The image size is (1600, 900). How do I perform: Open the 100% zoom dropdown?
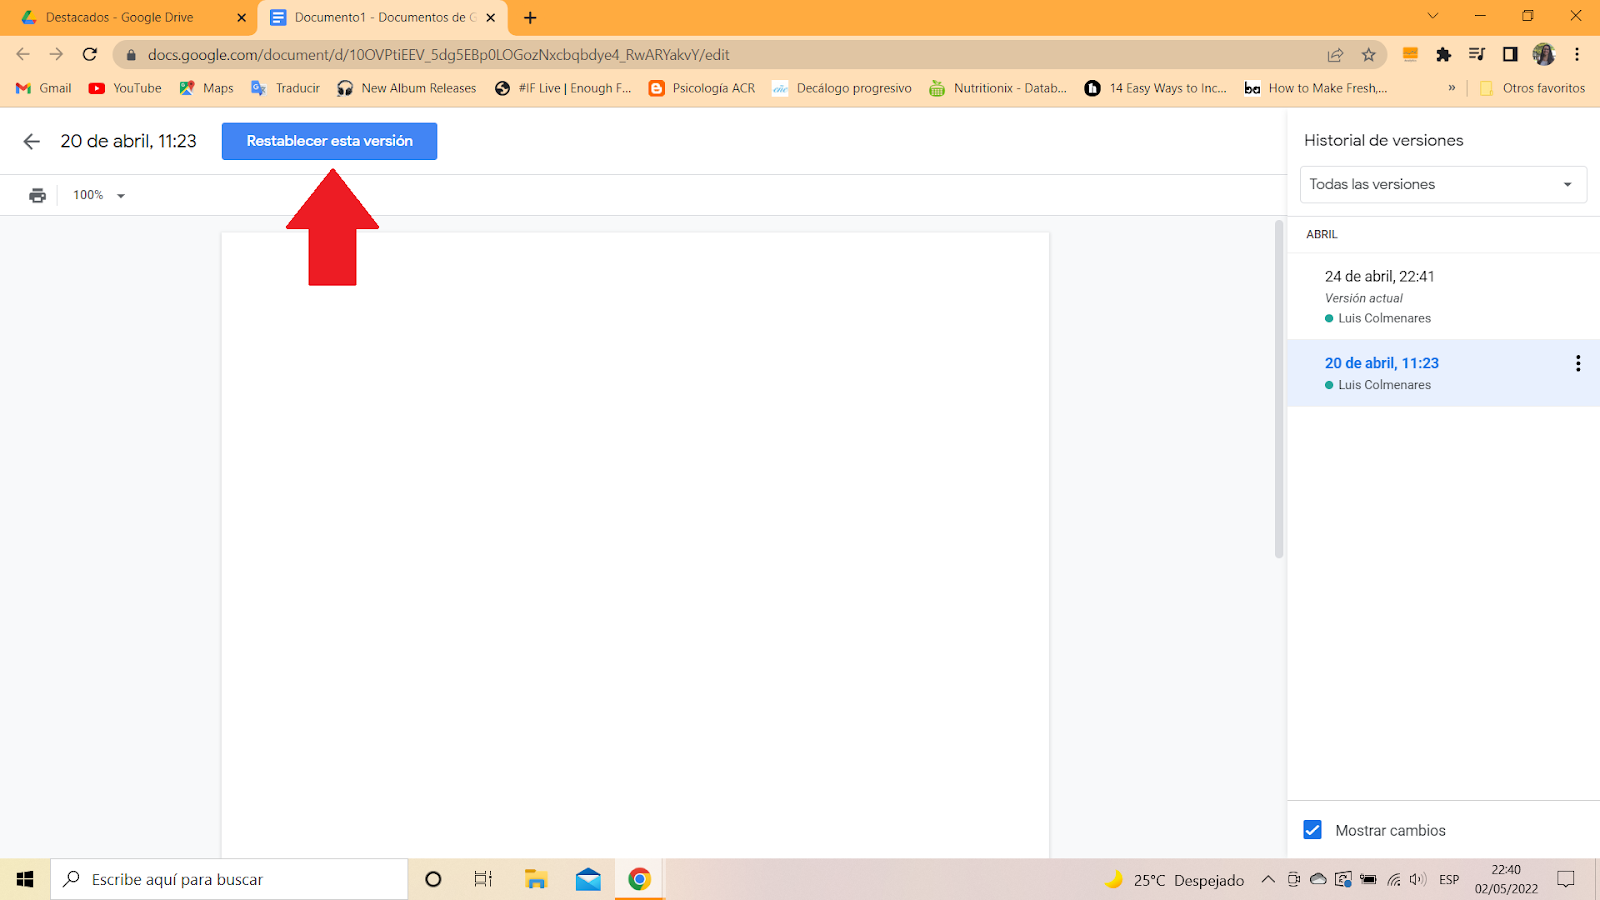pos(99,195)
